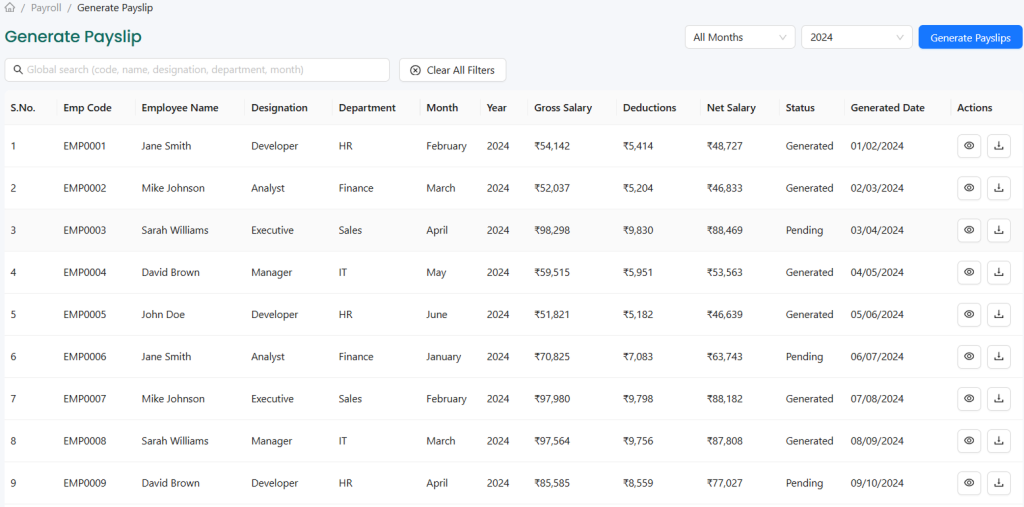The image size is (1024, 507).
Task: Click the Net Salary column header
Action: point(731,108)
